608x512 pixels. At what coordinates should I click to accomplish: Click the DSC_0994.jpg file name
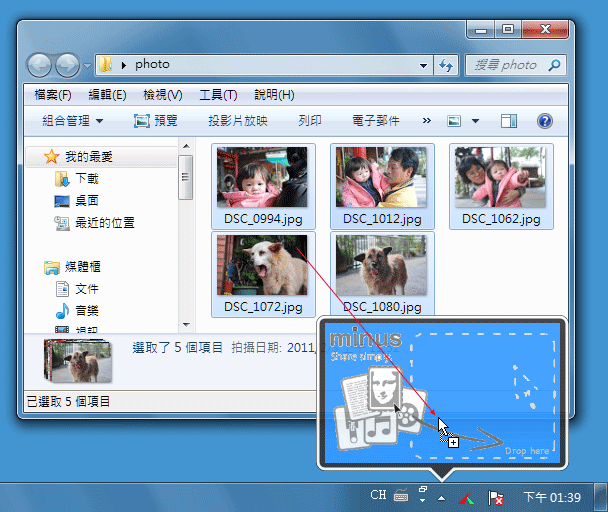pos(263,219)
